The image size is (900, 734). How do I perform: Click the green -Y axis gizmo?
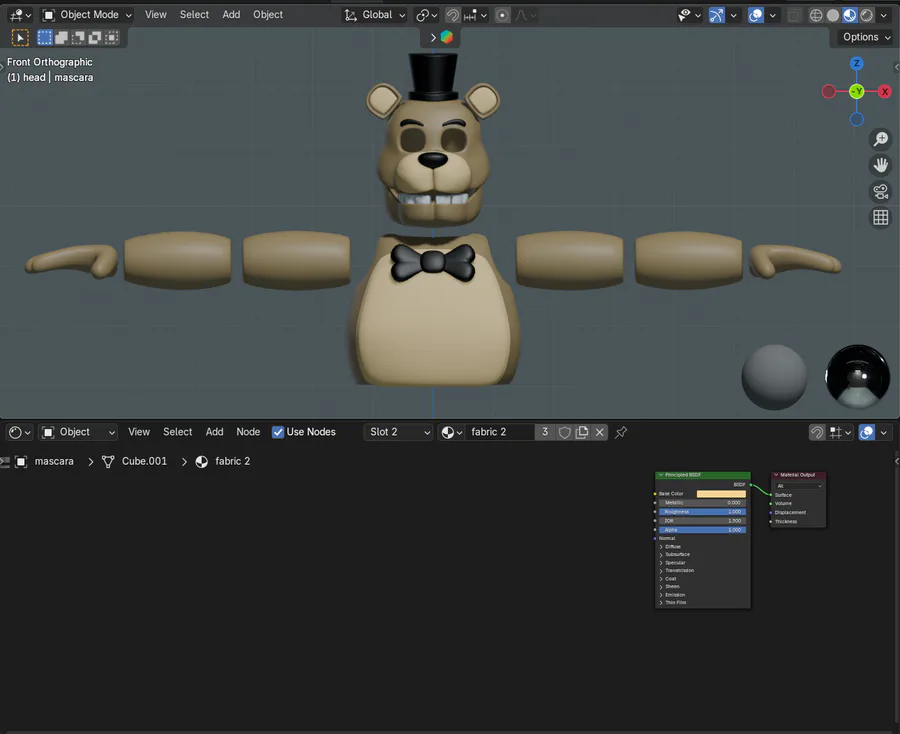click(x=856, y=91)
